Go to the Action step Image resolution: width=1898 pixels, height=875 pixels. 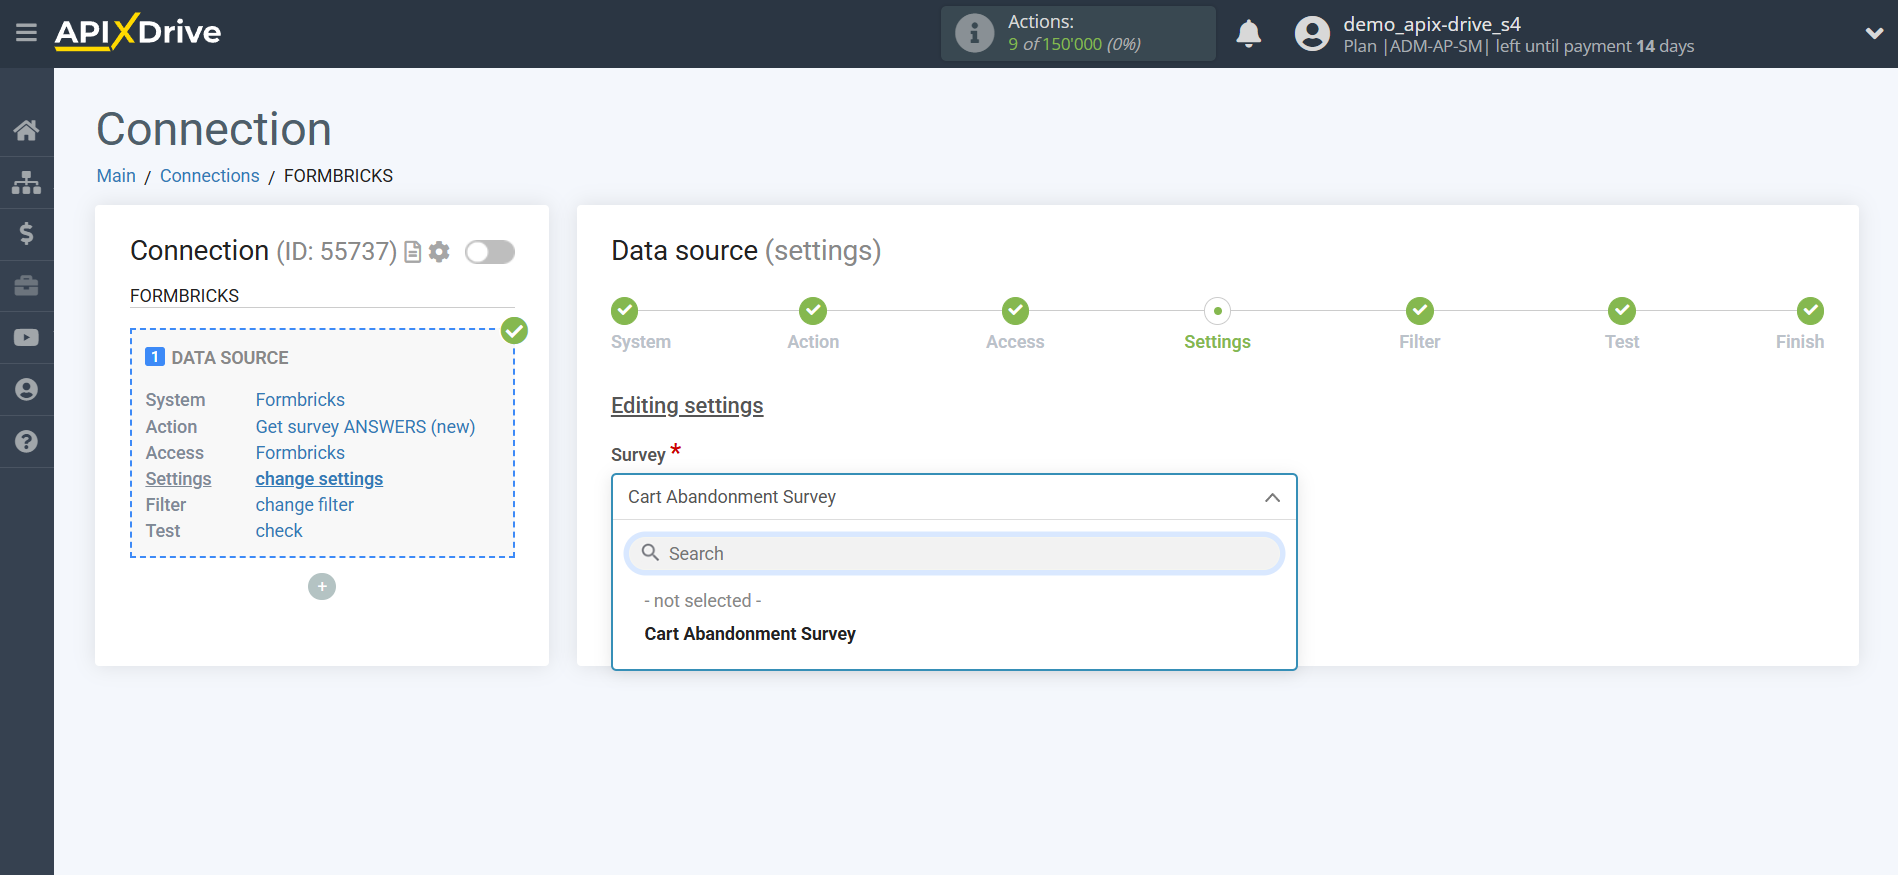(x=813, y=312)
